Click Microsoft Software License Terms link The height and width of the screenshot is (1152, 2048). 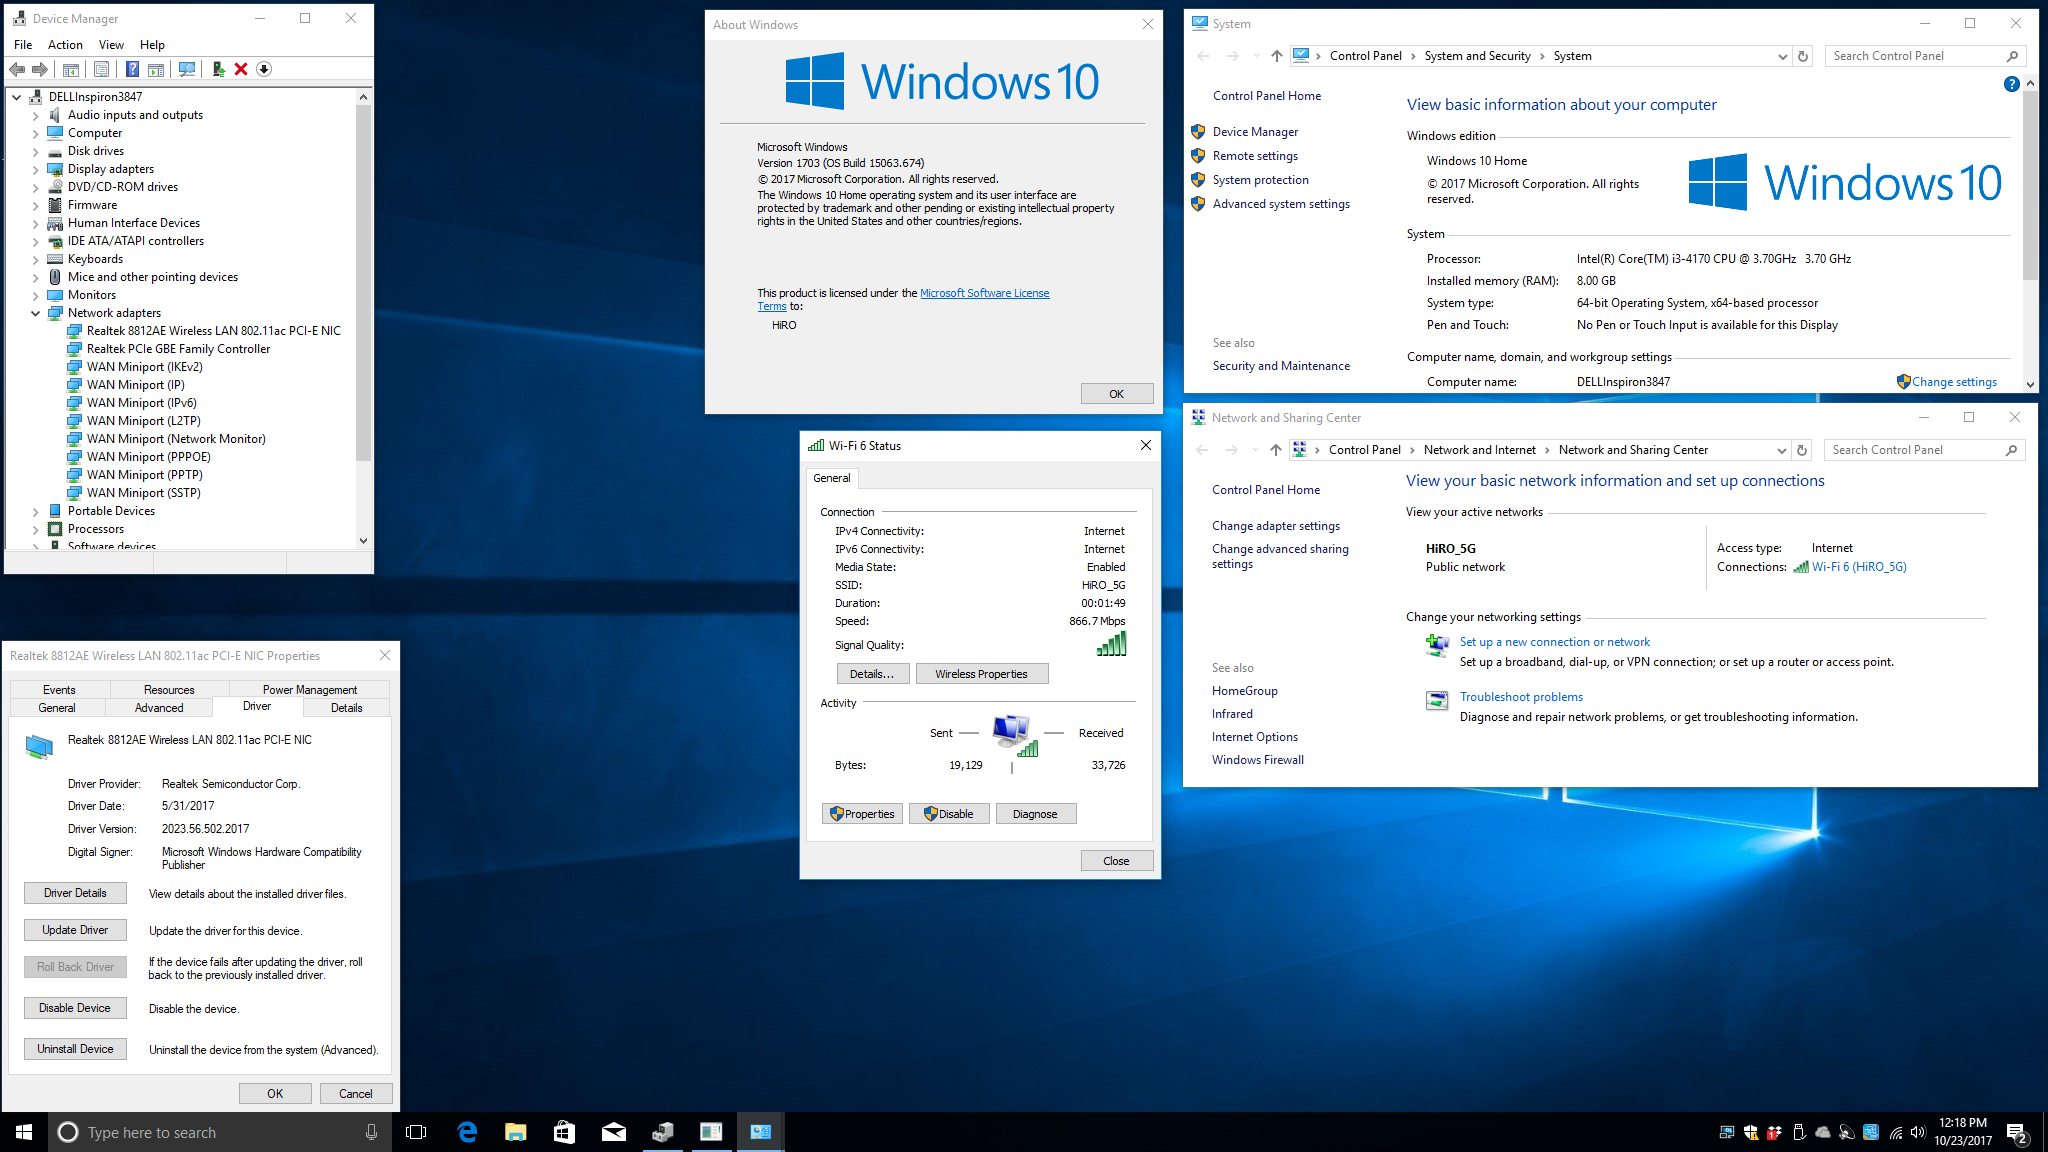pos(985,293)
